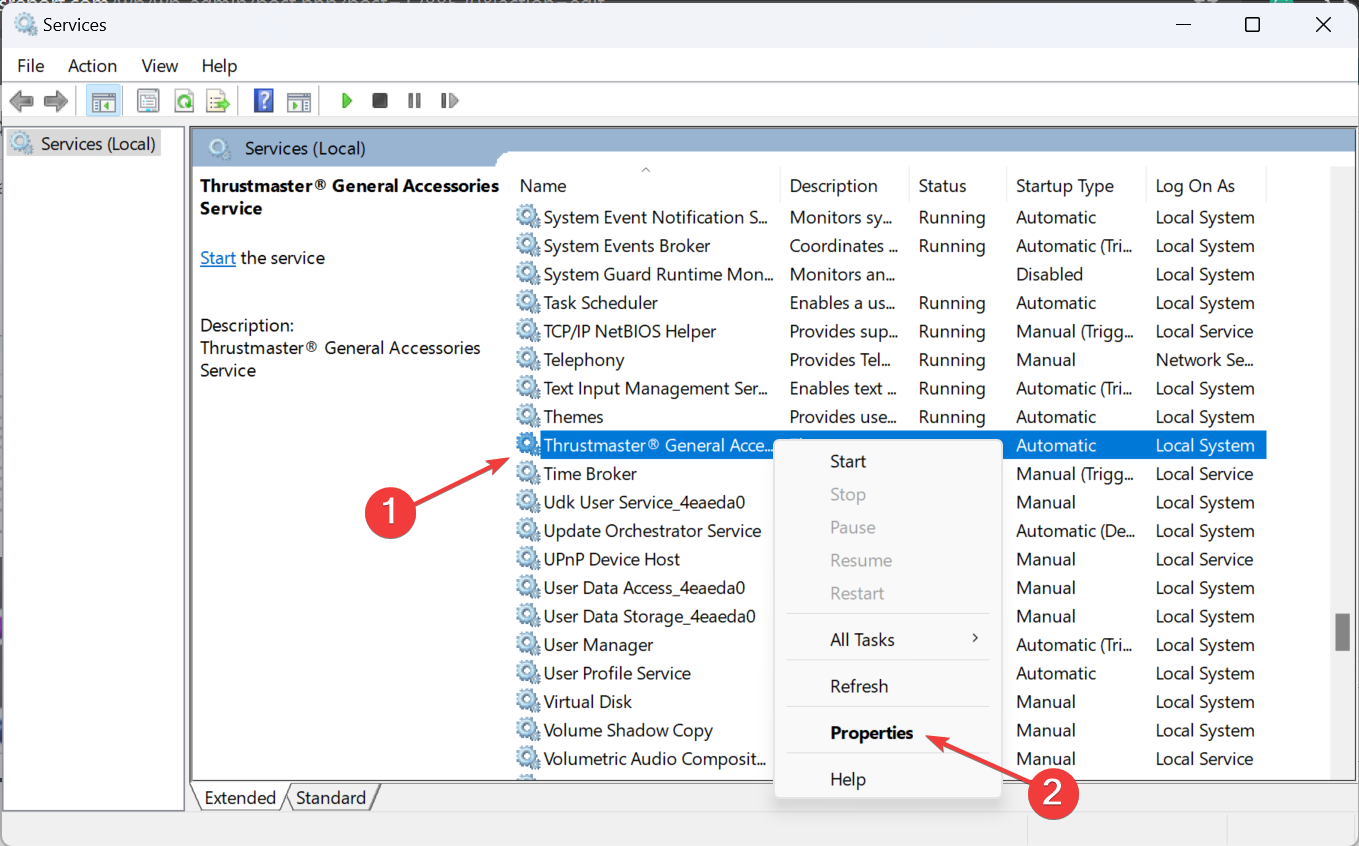Click the gear icon beside UPnP Device Host
This screenshot has width=1359, height=846.
point(527,559)
